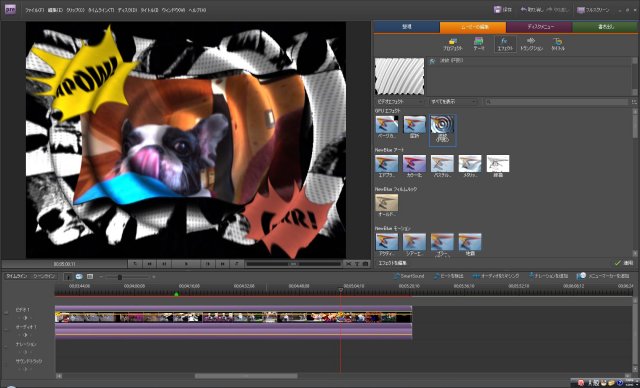This screenshot has height=388, width=640.
Task: Open the Themes (テーマ) panel icon
Action: tap(479, 44)
